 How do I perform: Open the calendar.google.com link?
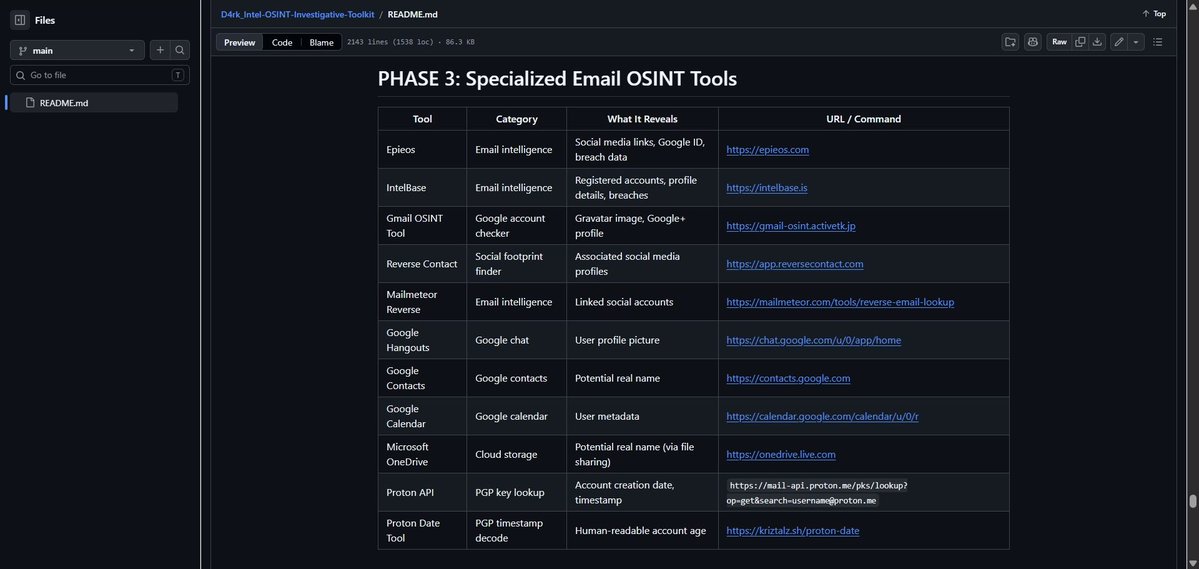[x=822, y=417]
